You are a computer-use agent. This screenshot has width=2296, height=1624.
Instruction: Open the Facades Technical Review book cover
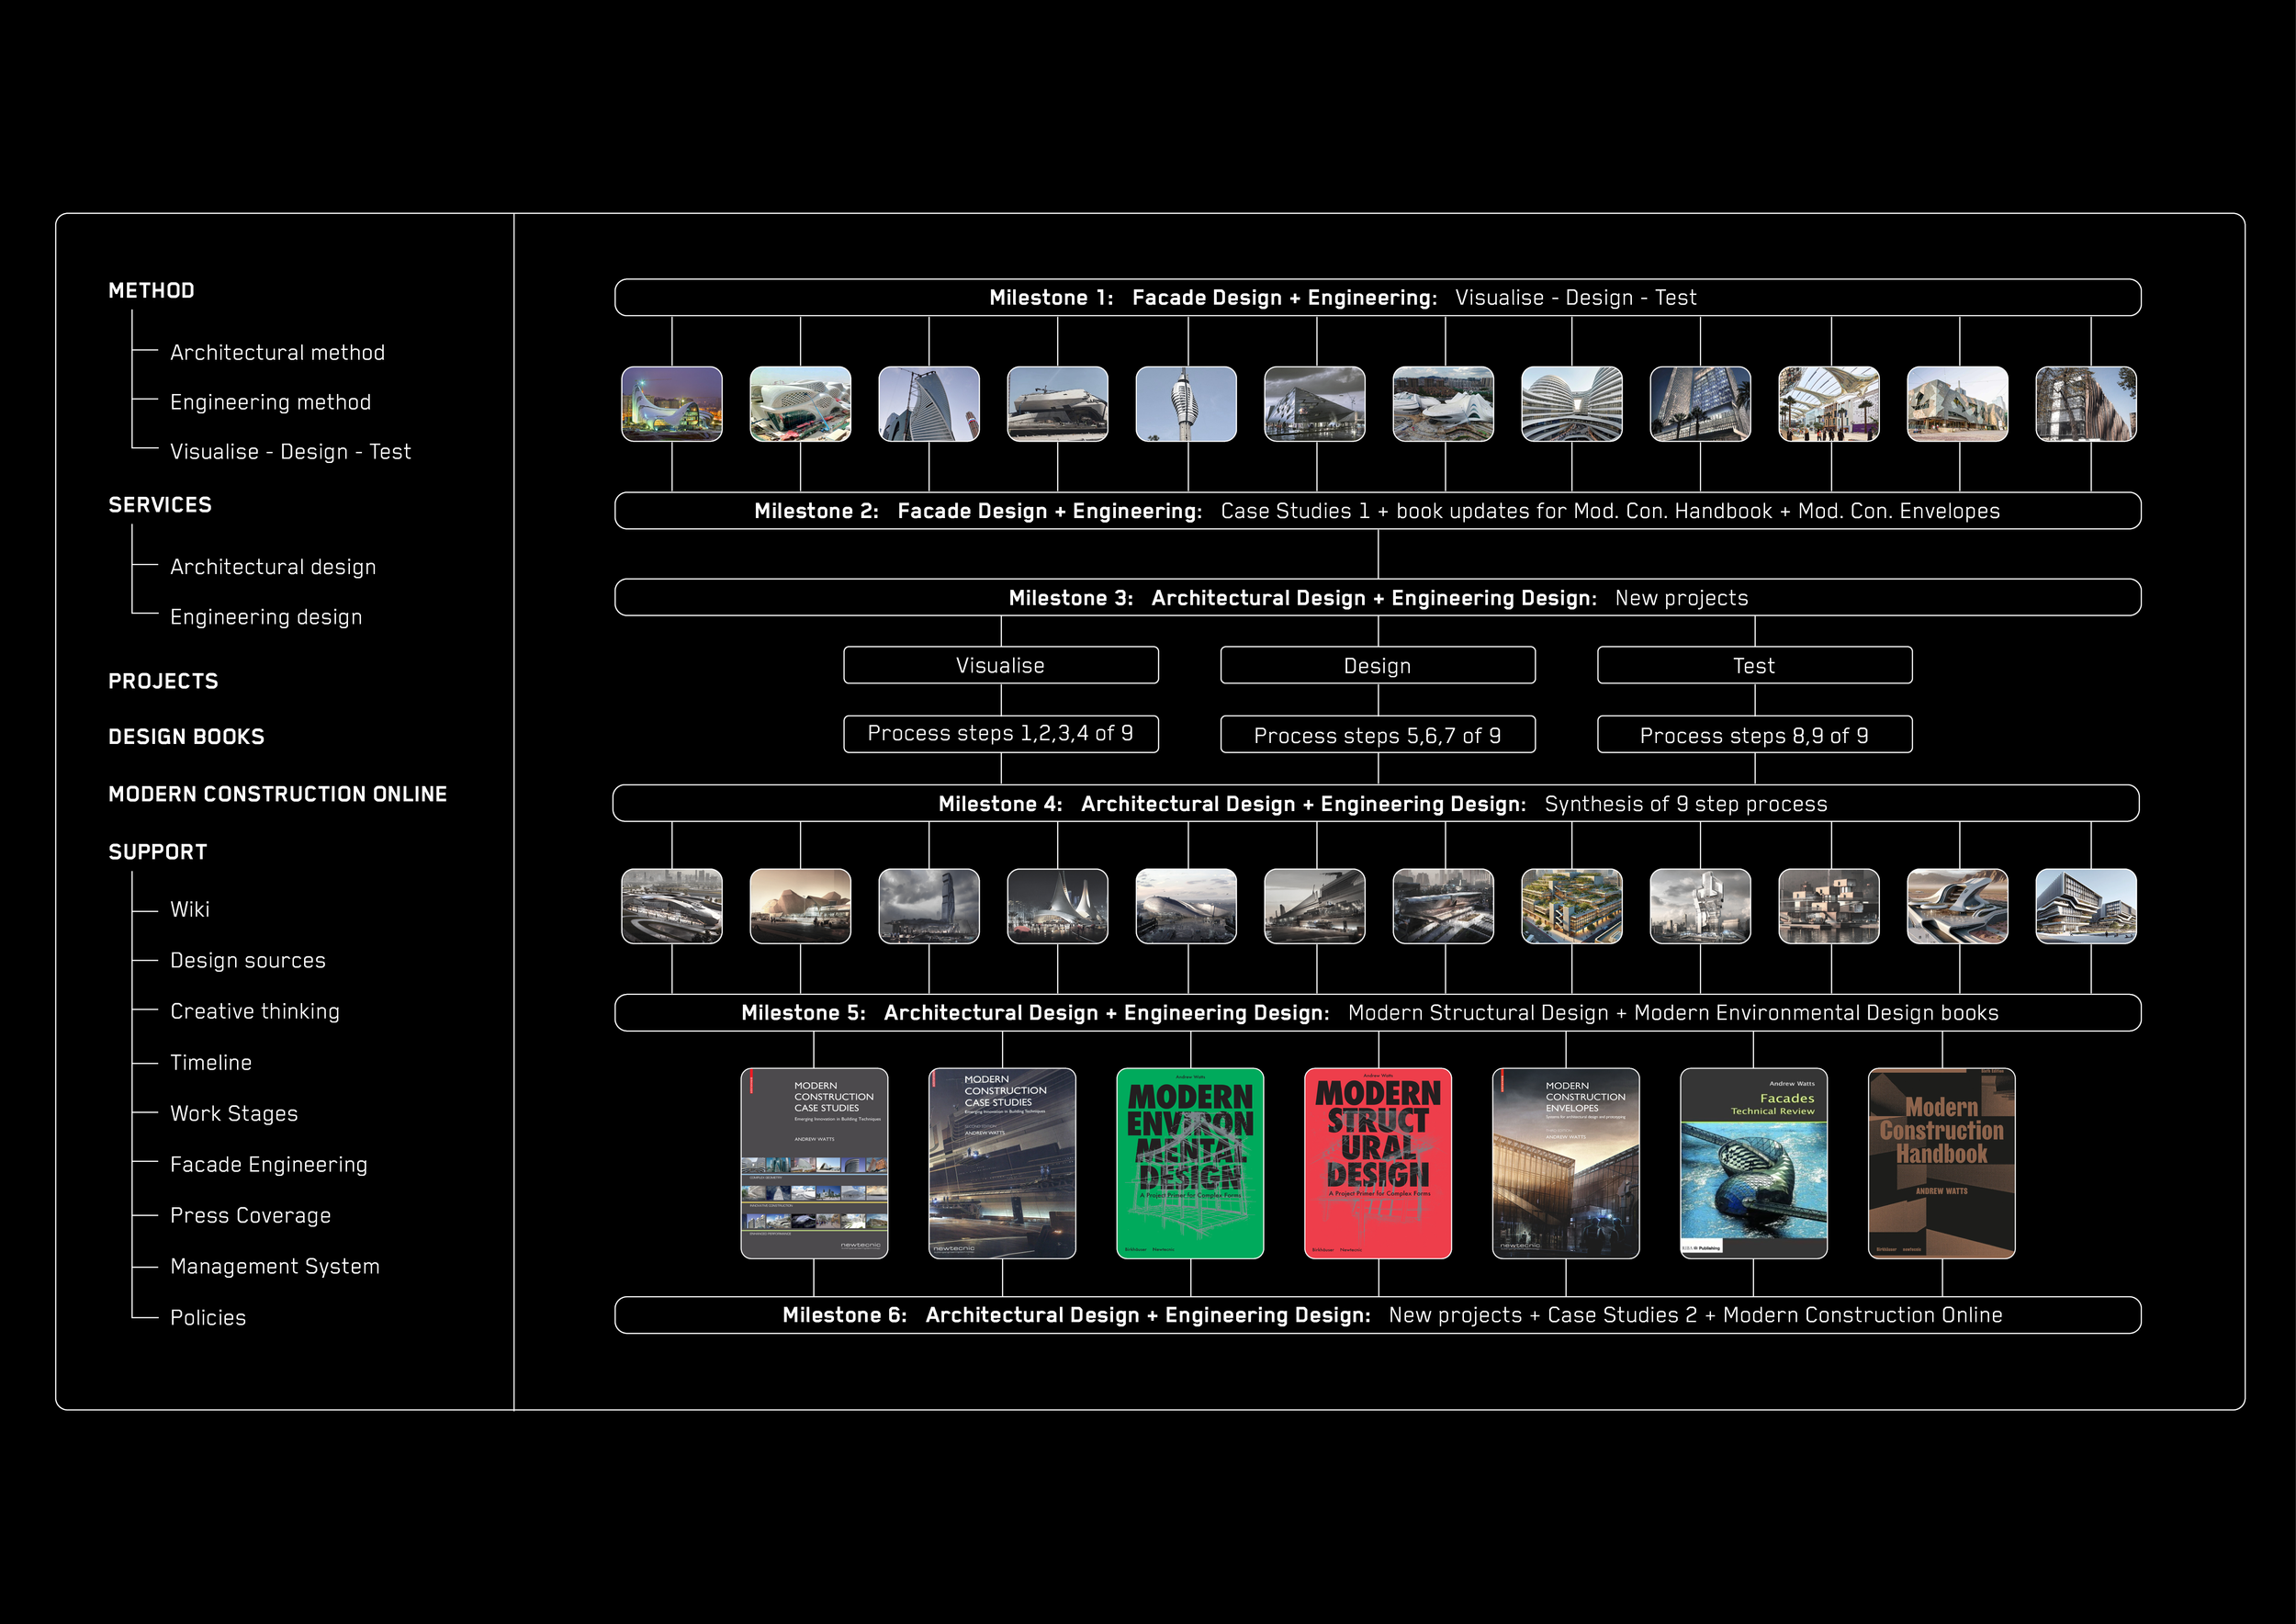click(1754, 1163)
